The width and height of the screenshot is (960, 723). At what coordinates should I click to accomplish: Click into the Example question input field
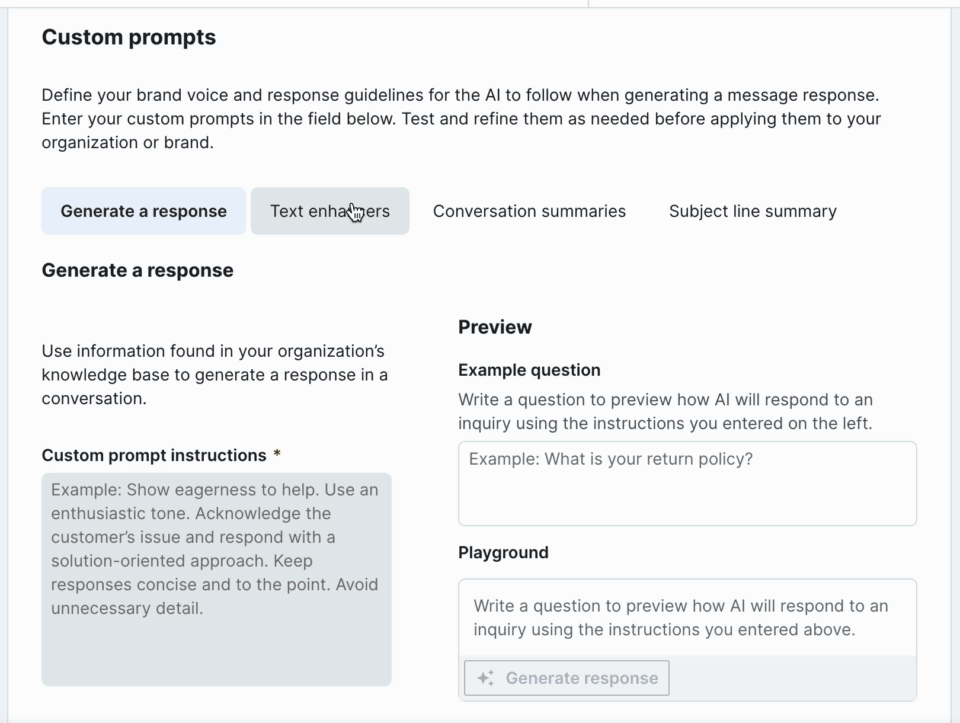[687, 484]
